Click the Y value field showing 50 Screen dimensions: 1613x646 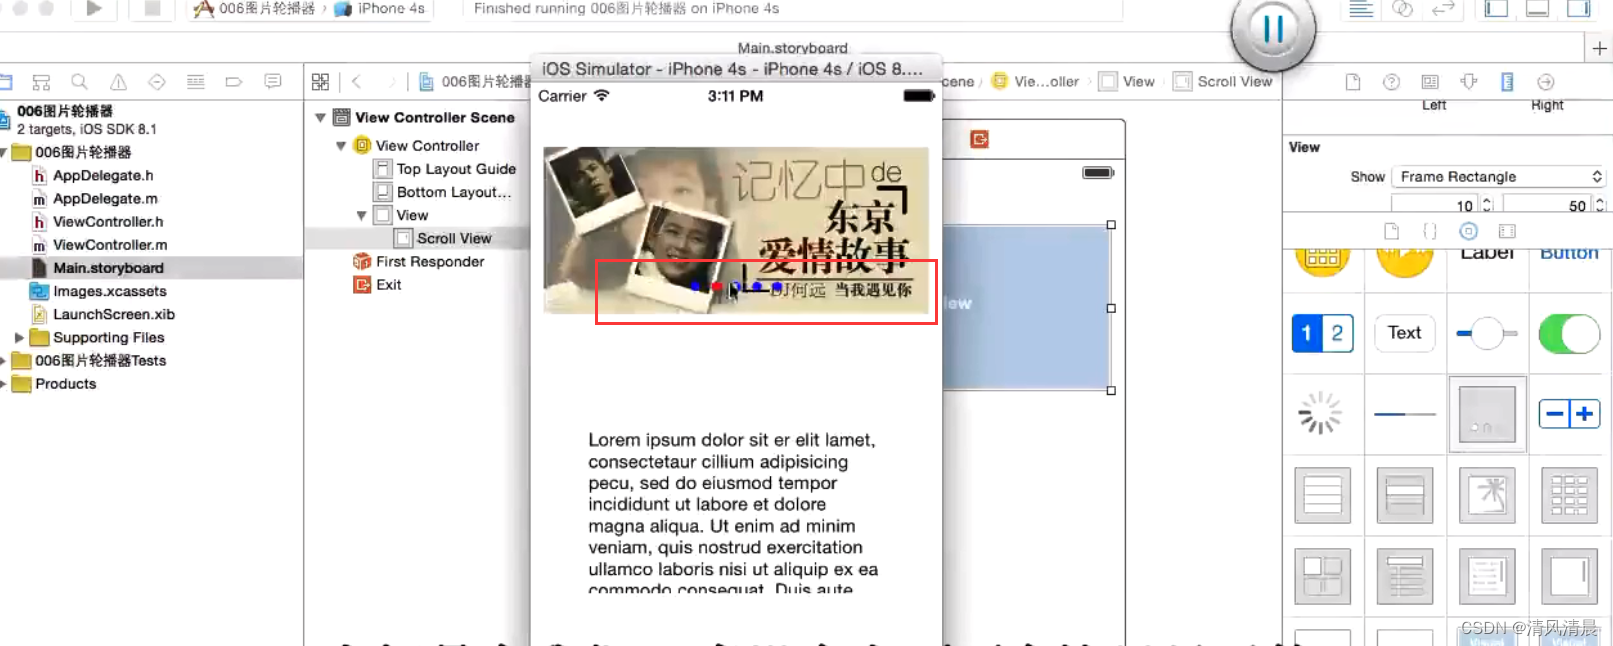(1548, 205)
